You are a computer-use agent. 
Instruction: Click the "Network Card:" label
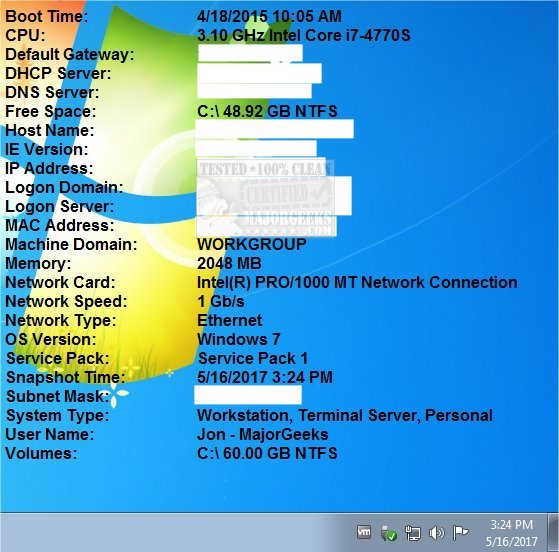click(x=60, y=282)
